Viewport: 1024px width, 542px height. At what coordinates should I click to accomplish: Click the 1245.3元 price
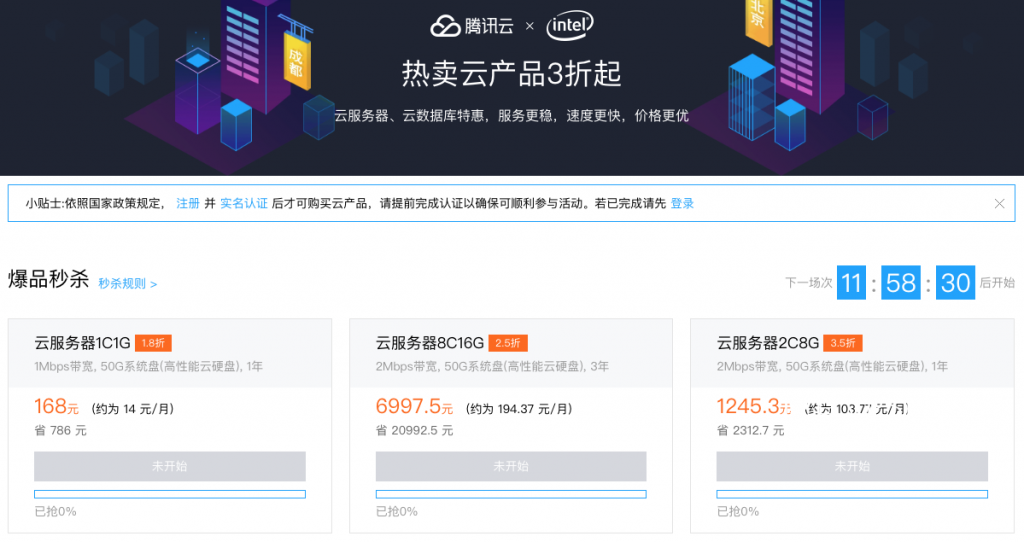pos(754,407)
